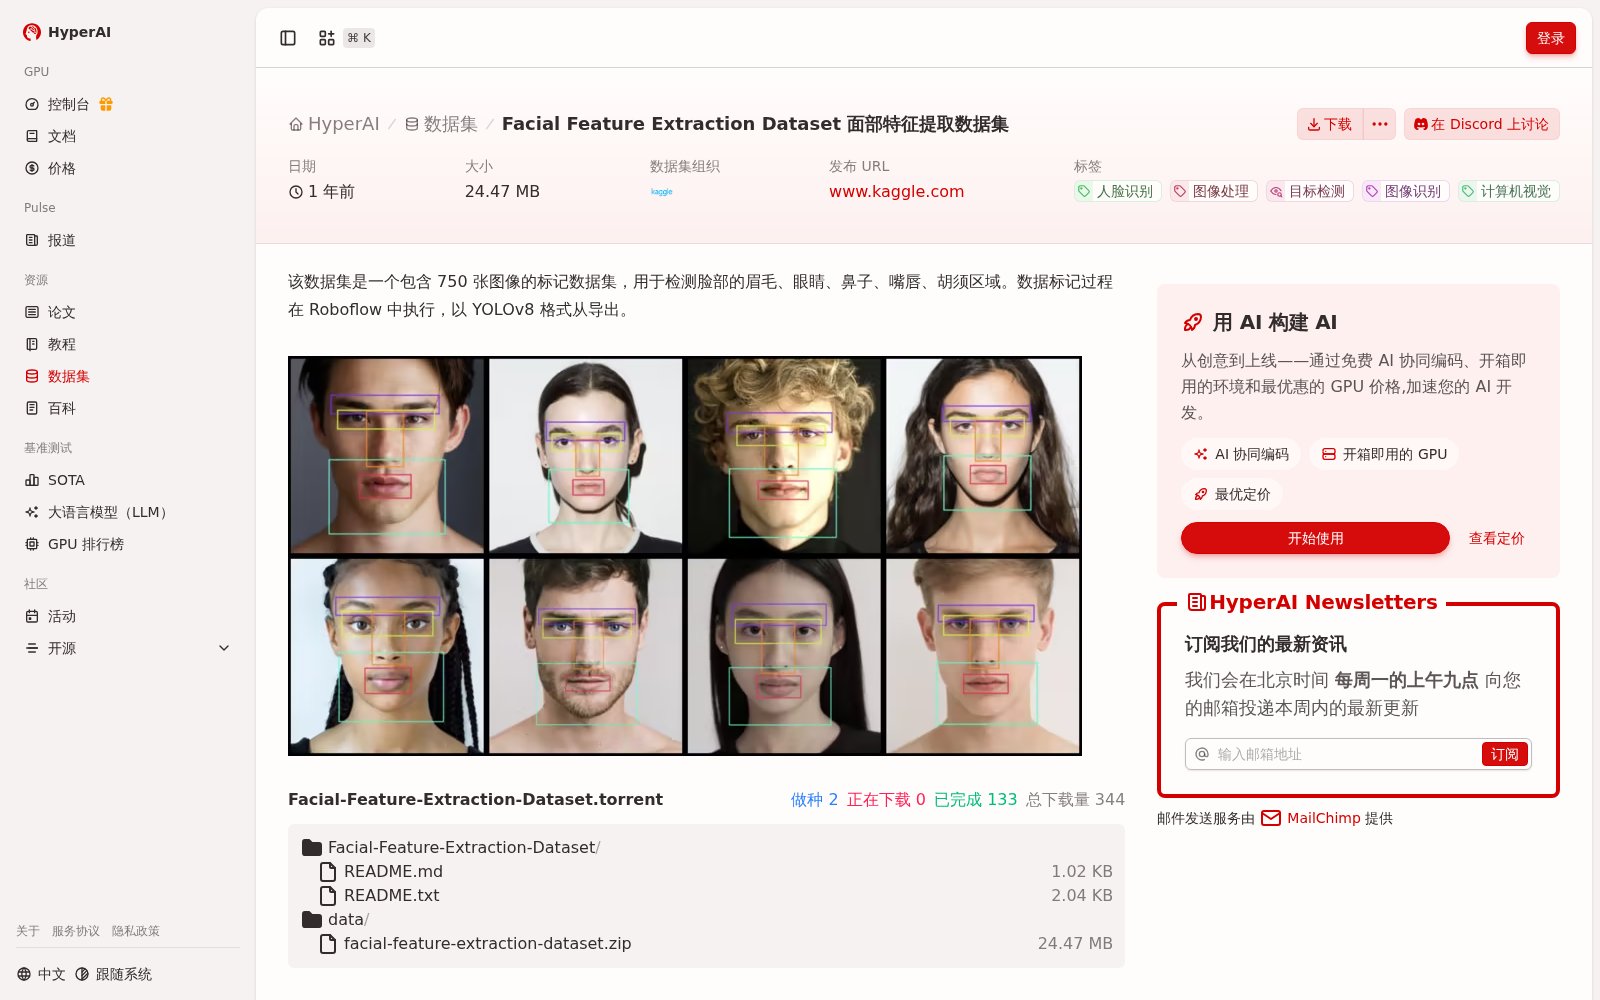The height and width of the screenshot is (1000, 1600).
Task: Click the 订阅 subscribe button
Action: click(1504, 754)
